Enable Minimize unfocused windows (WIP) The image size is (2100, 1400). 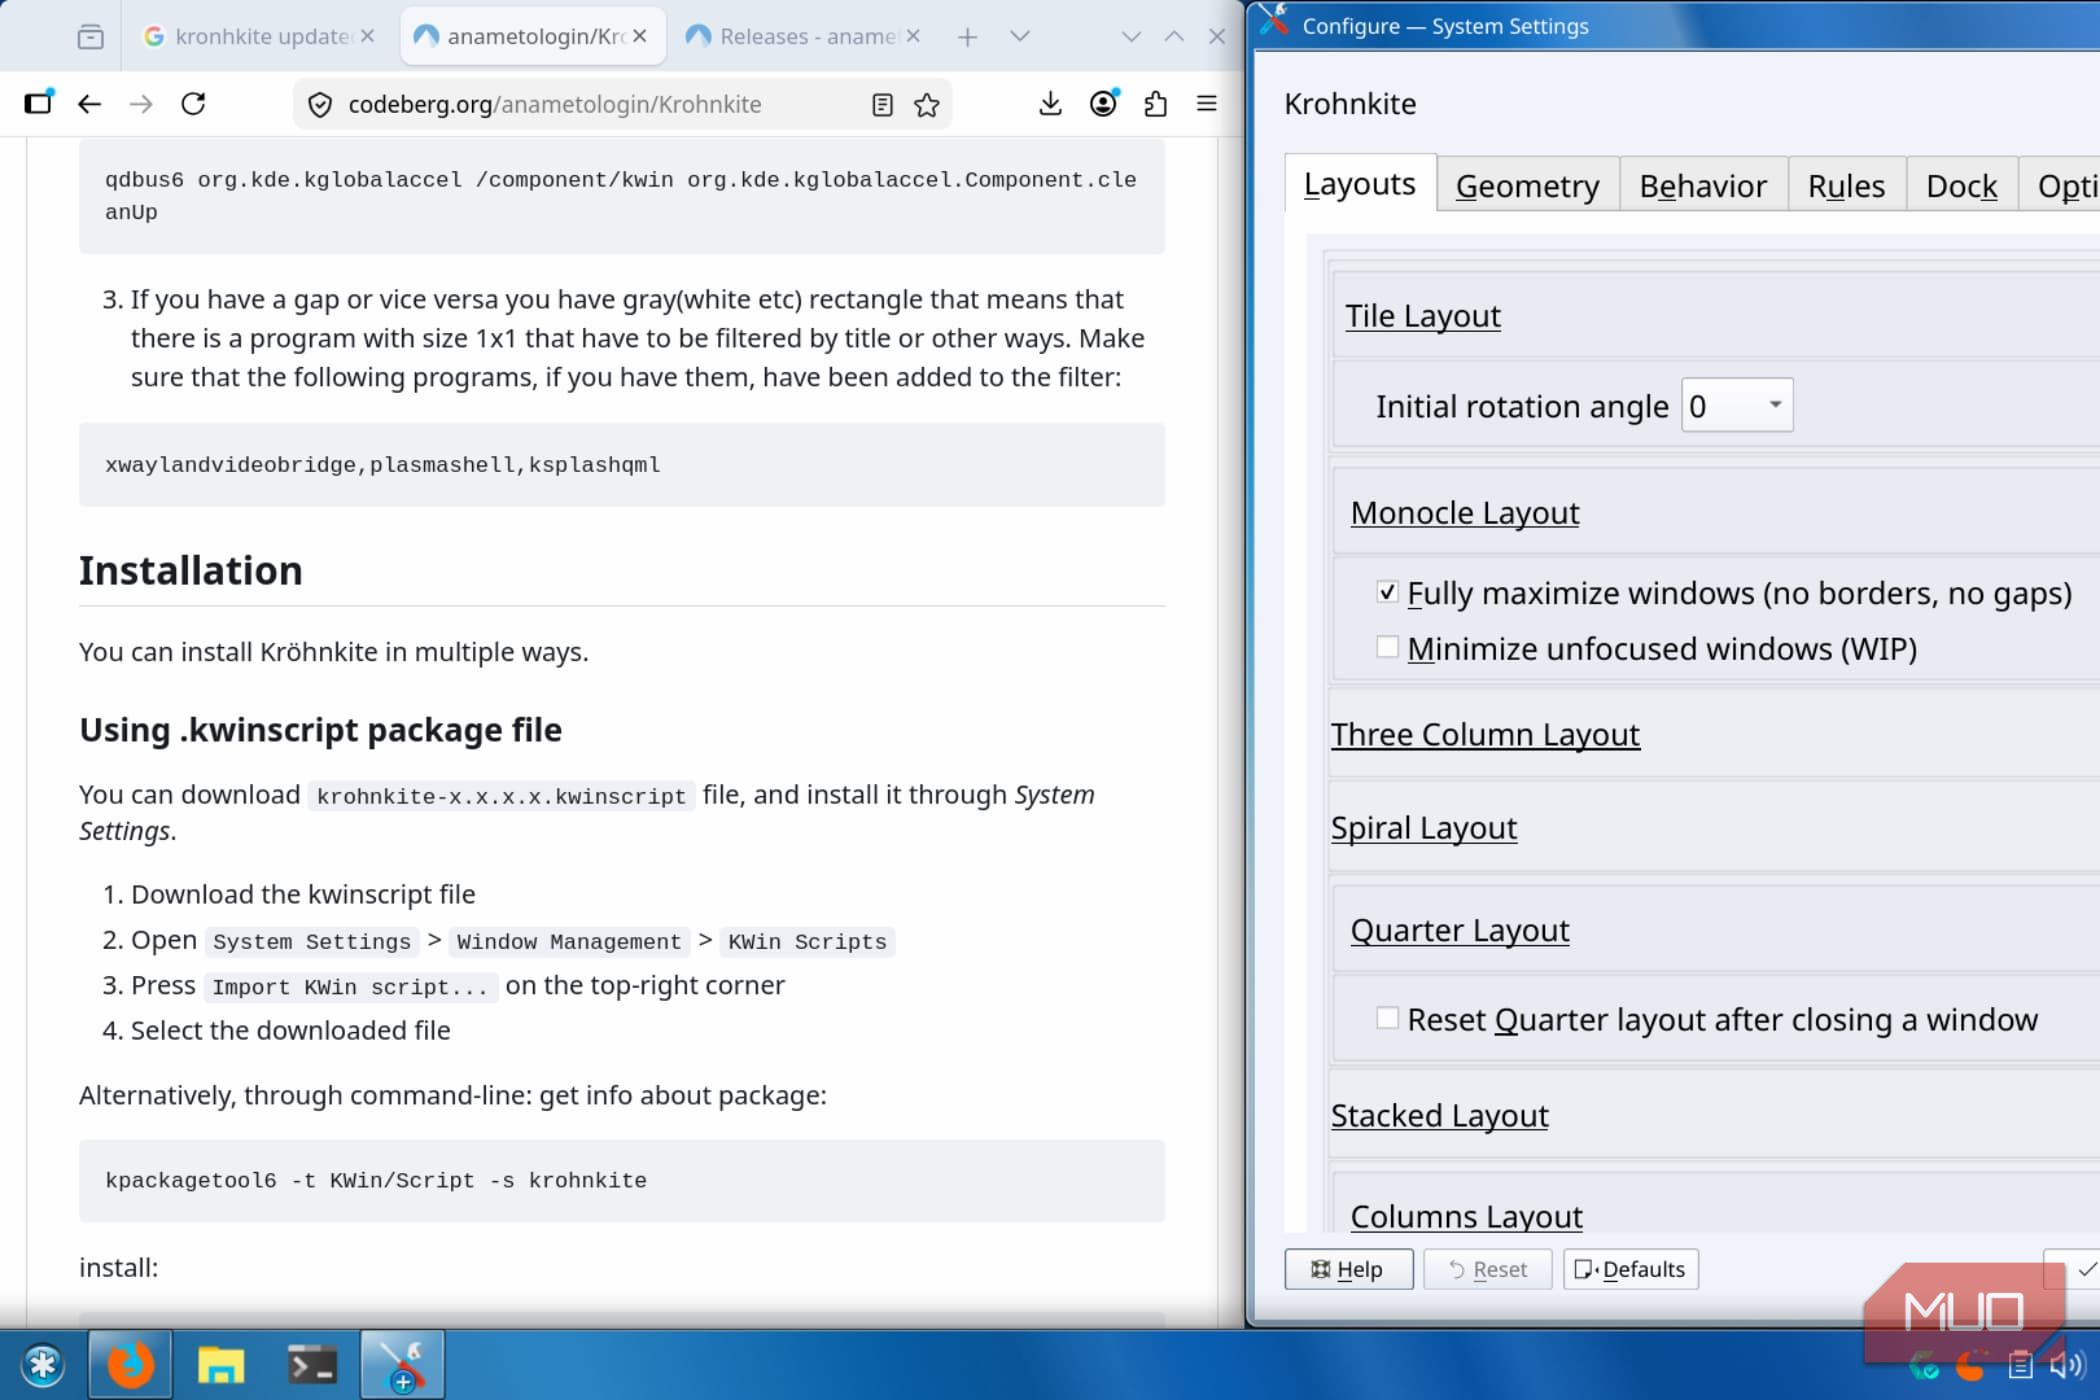pyautogui.click(x=1387, y=647)
